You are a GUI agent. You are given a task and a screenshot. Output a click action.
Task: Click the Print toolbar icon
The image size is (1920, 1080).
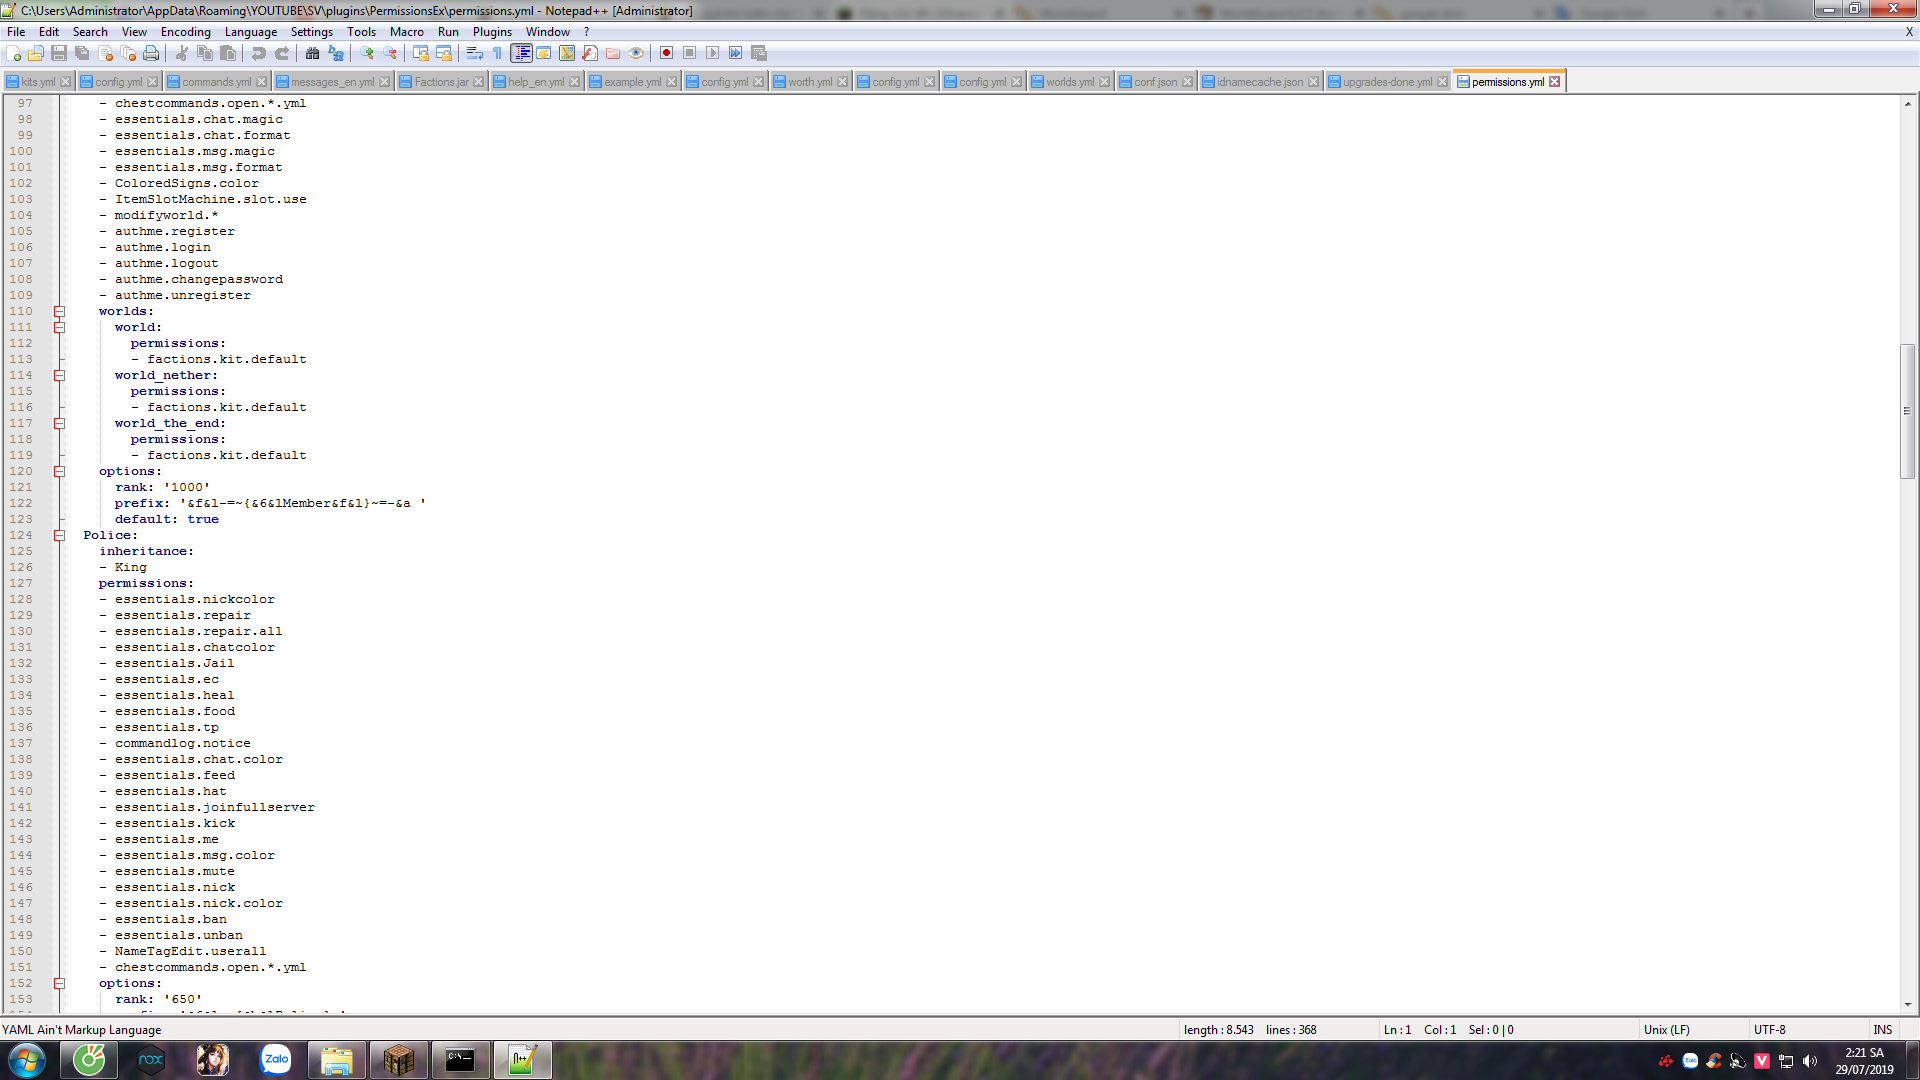coord(151,53)
